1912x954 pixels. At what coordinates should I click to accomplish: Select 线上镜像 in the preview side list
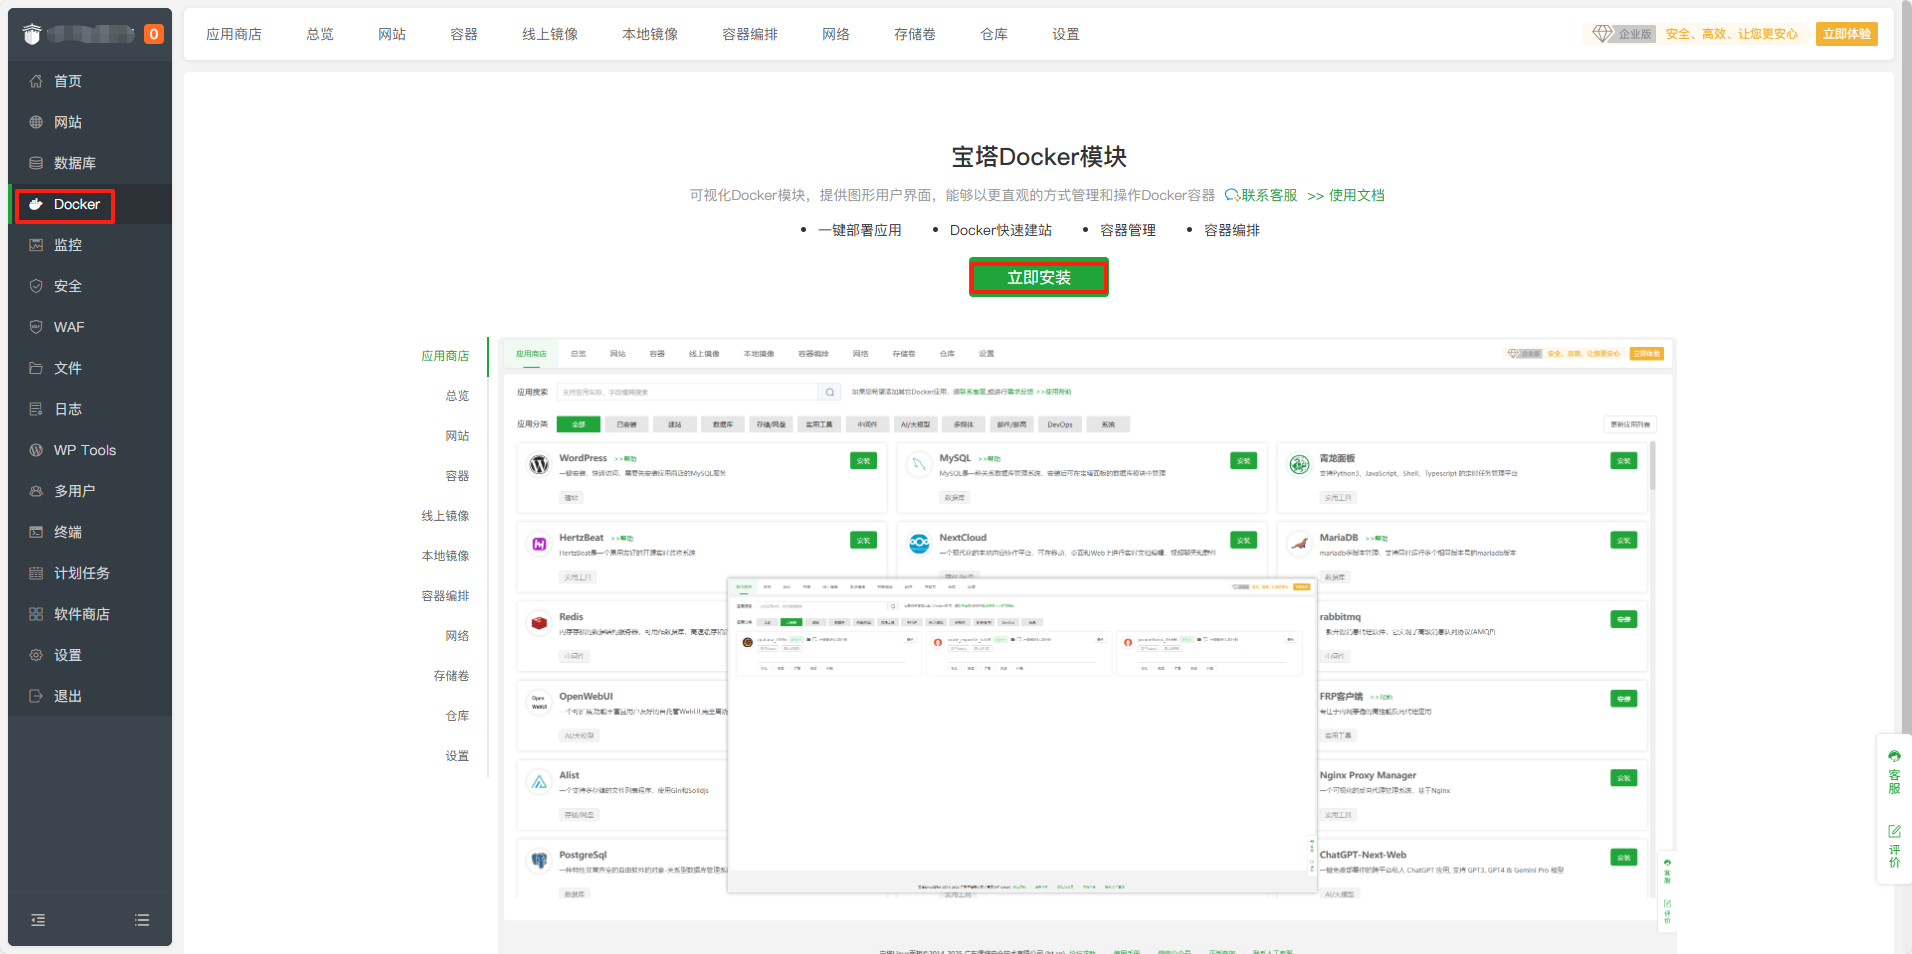[445, 516]
